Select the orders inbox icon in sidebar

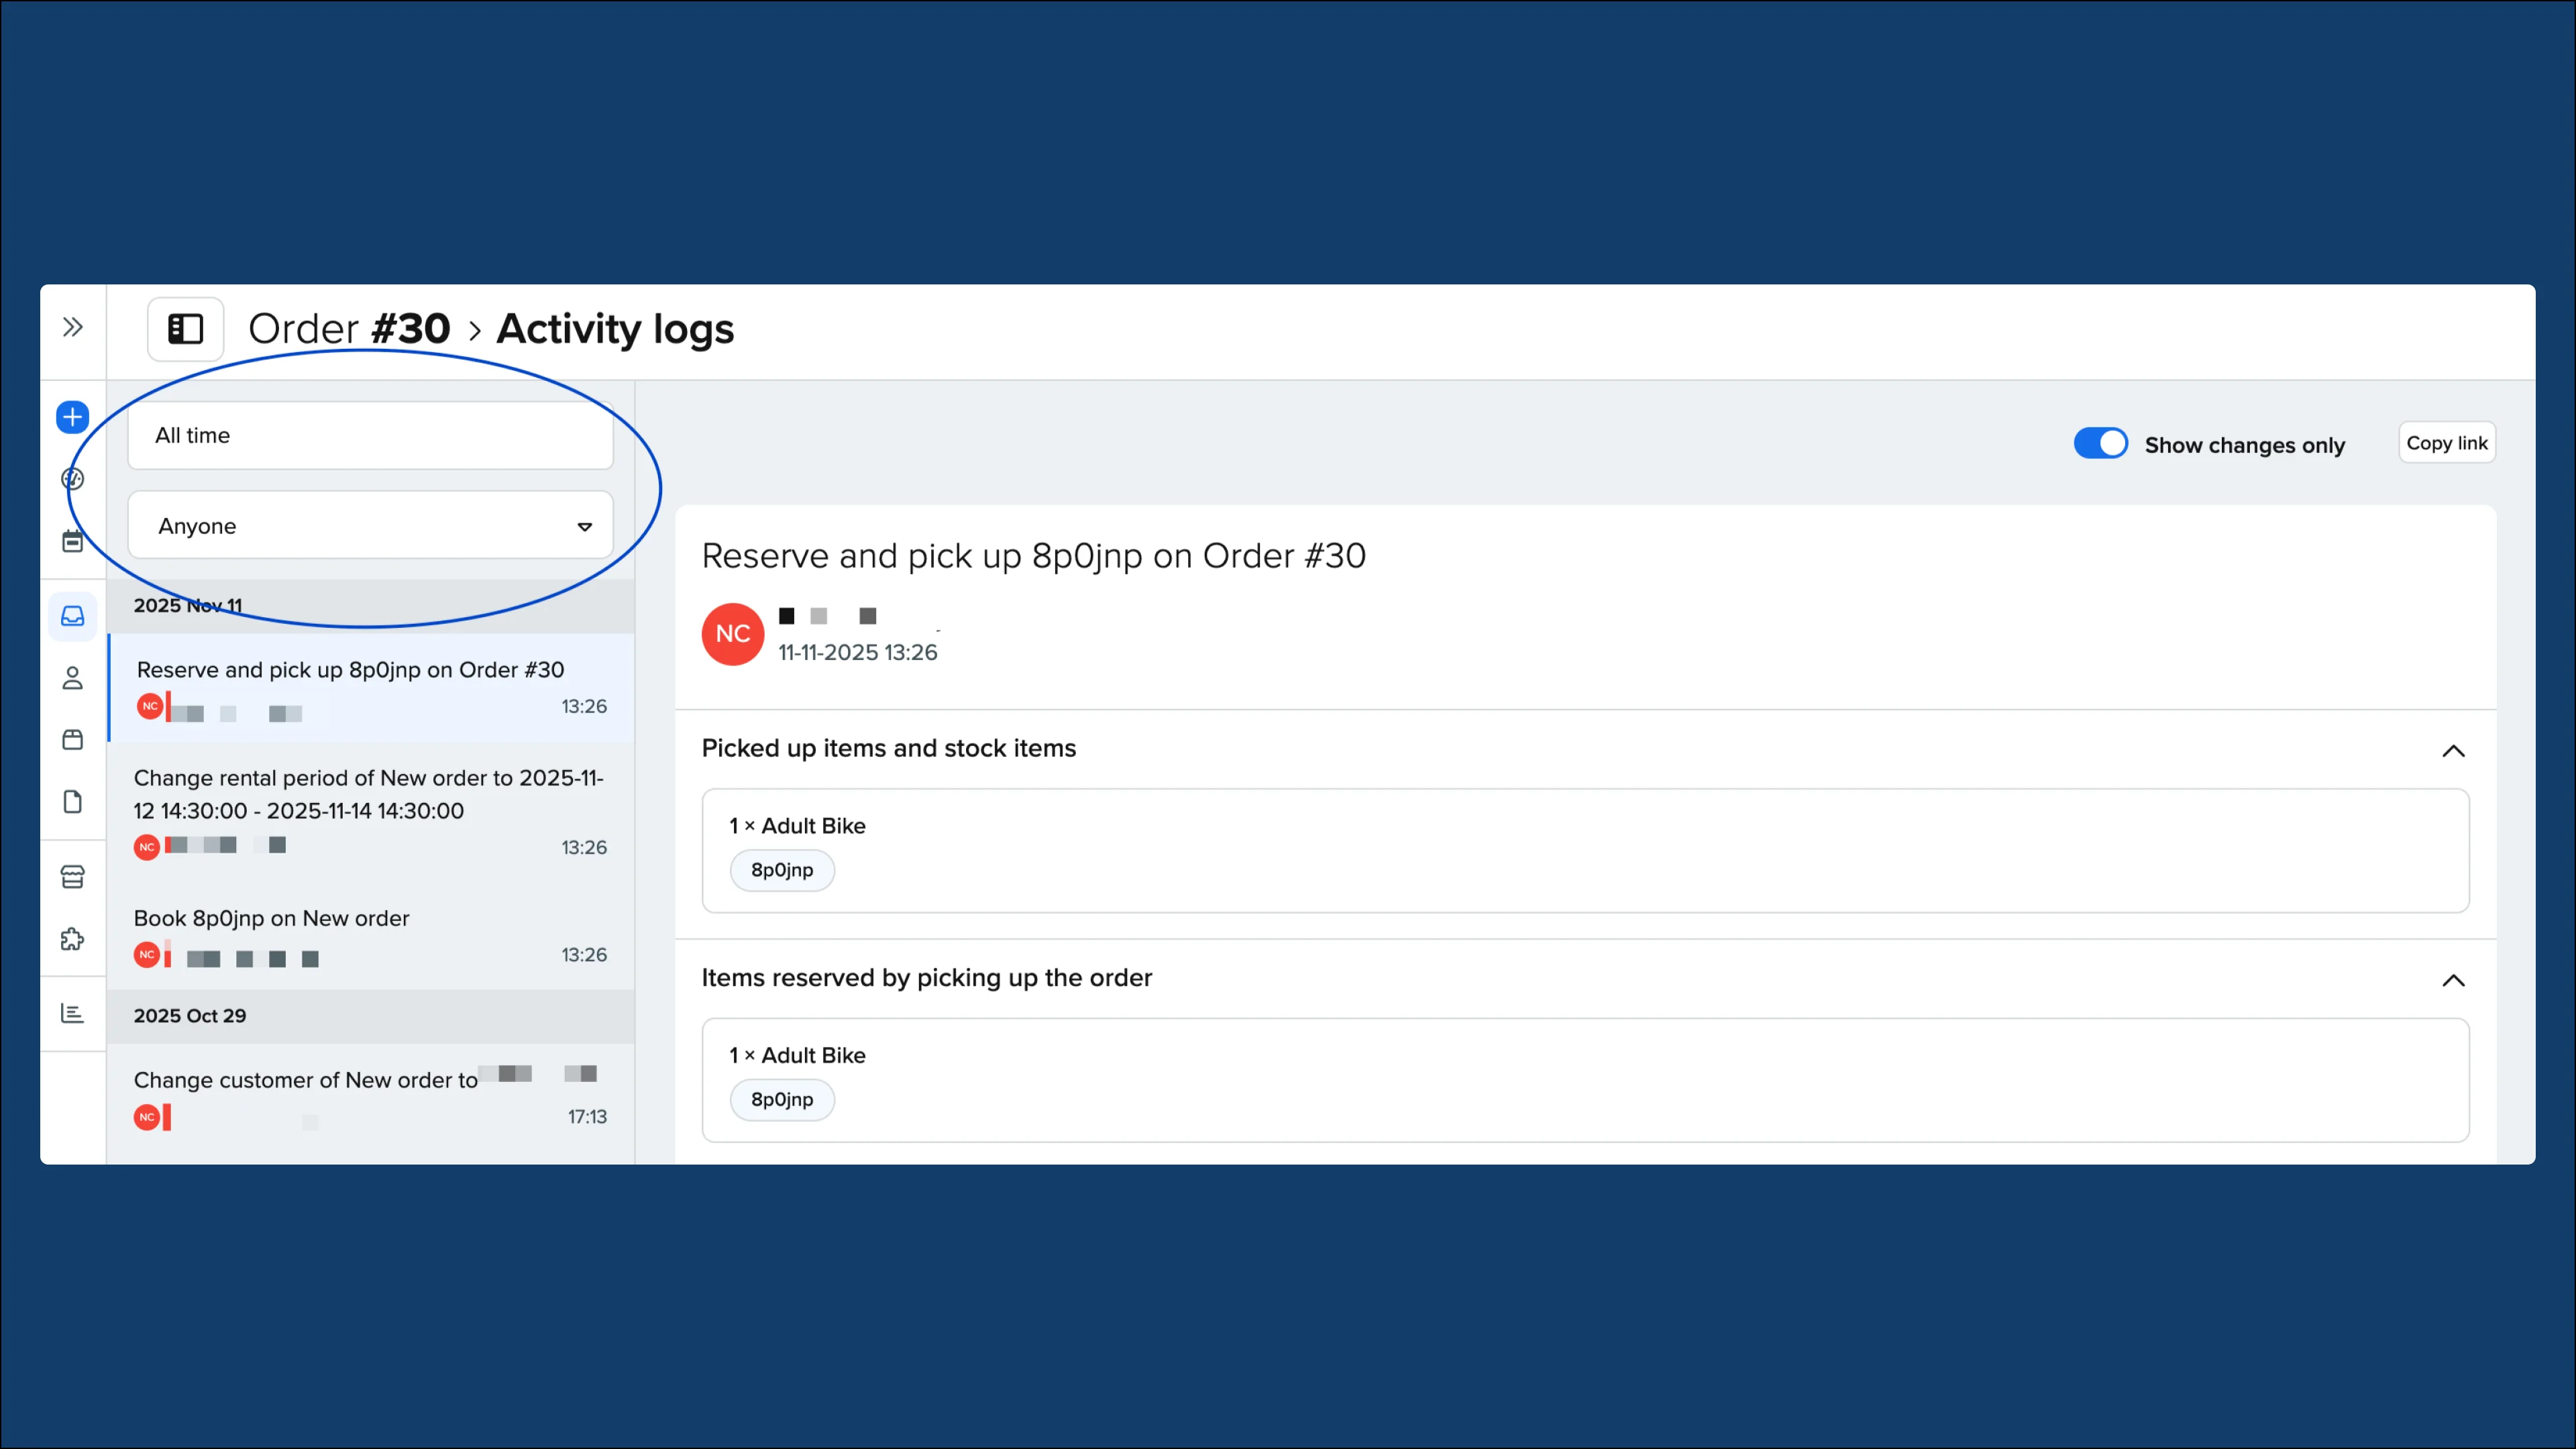pos(72,616)
